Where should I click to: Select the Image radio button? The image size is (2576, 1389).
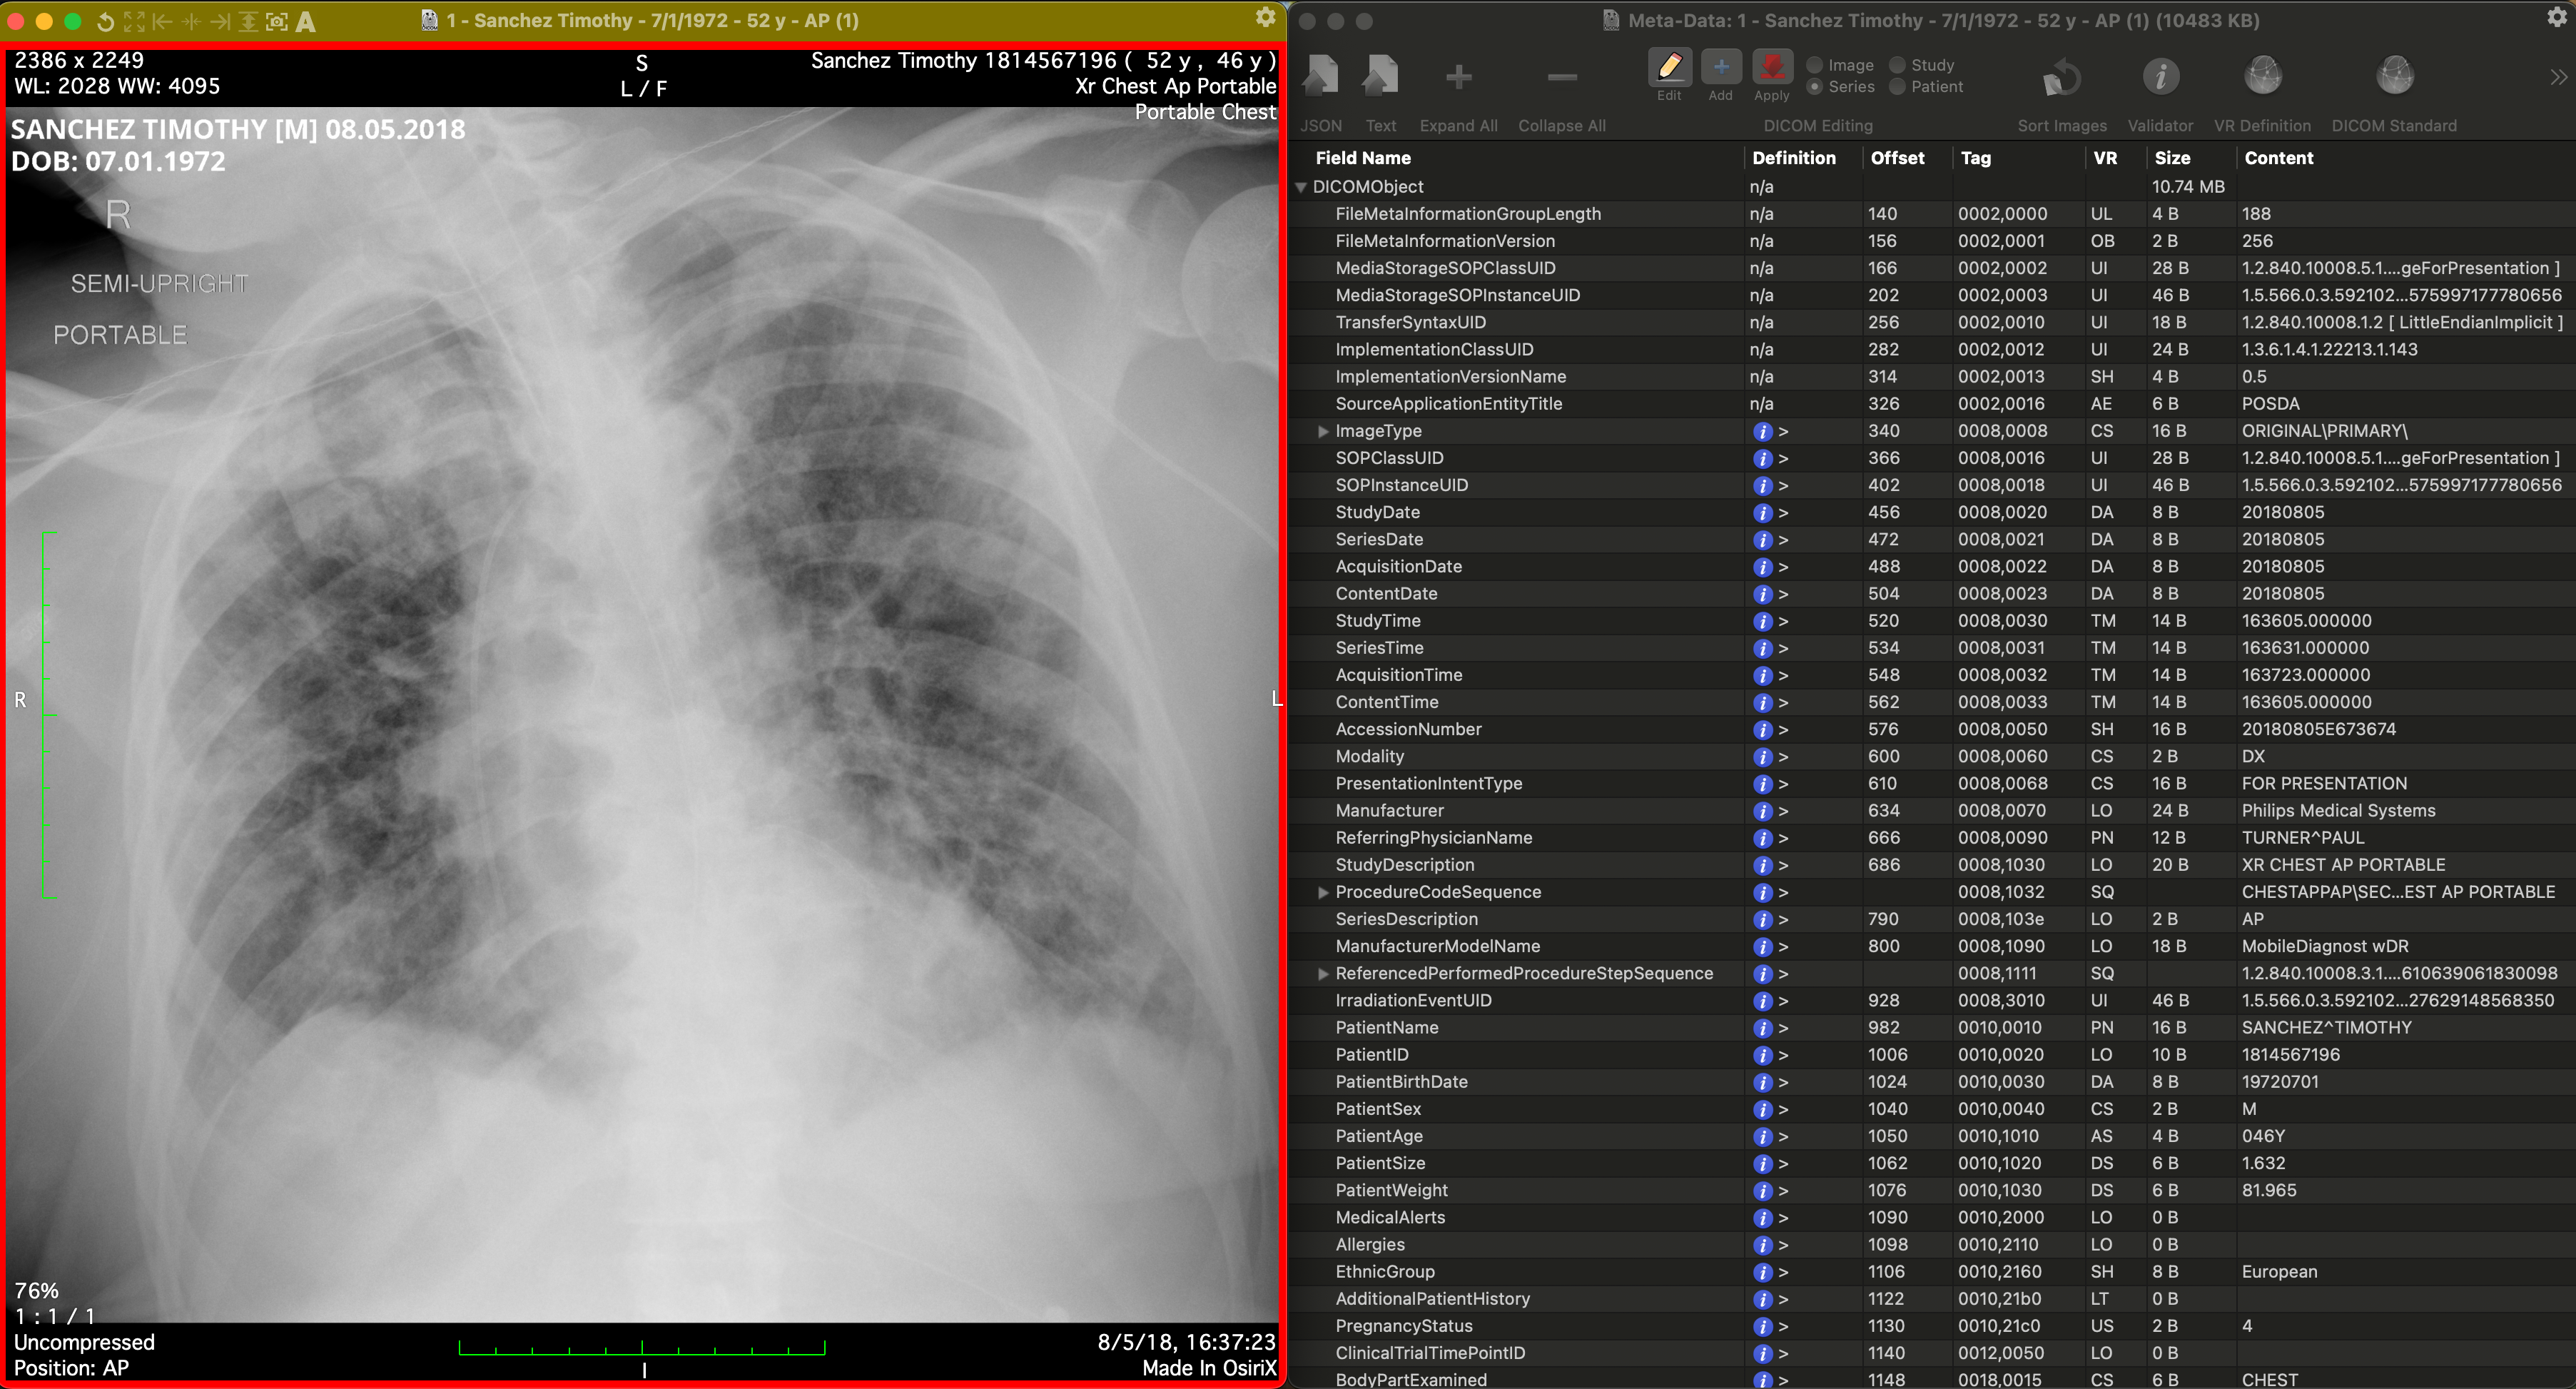1814,65
